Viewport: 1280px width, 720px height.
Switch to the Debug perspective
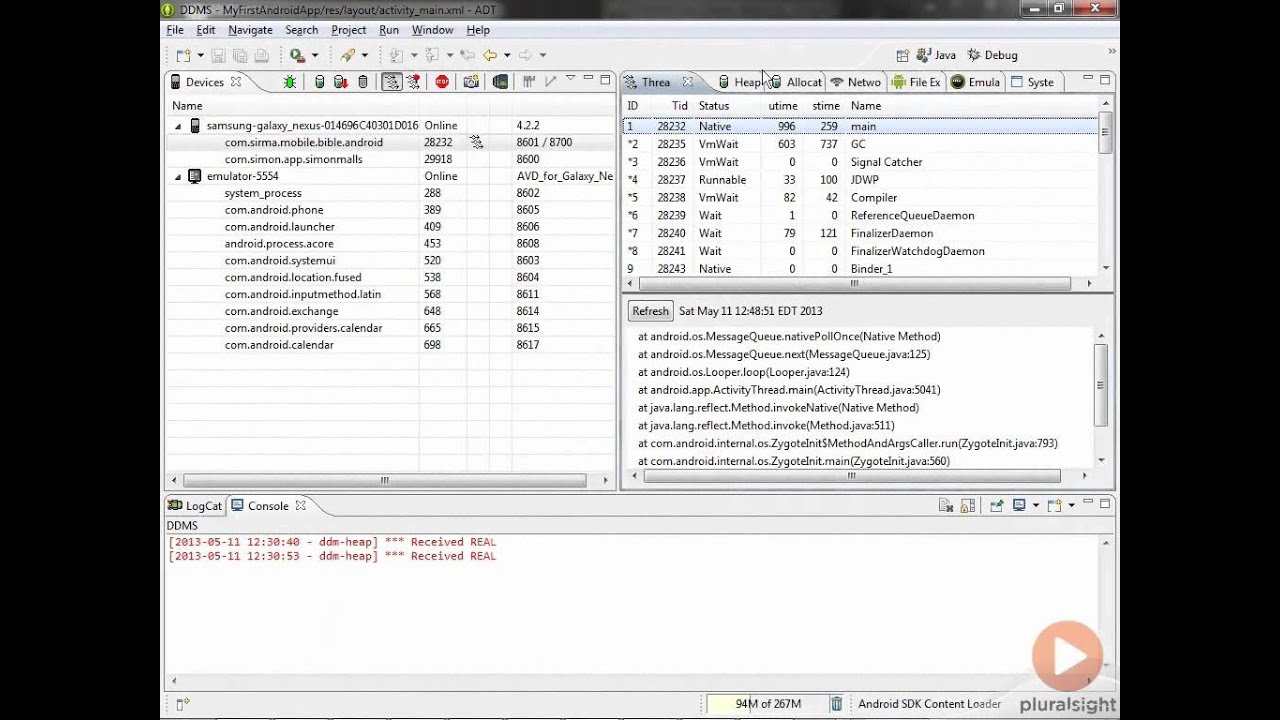pos(992,55)
